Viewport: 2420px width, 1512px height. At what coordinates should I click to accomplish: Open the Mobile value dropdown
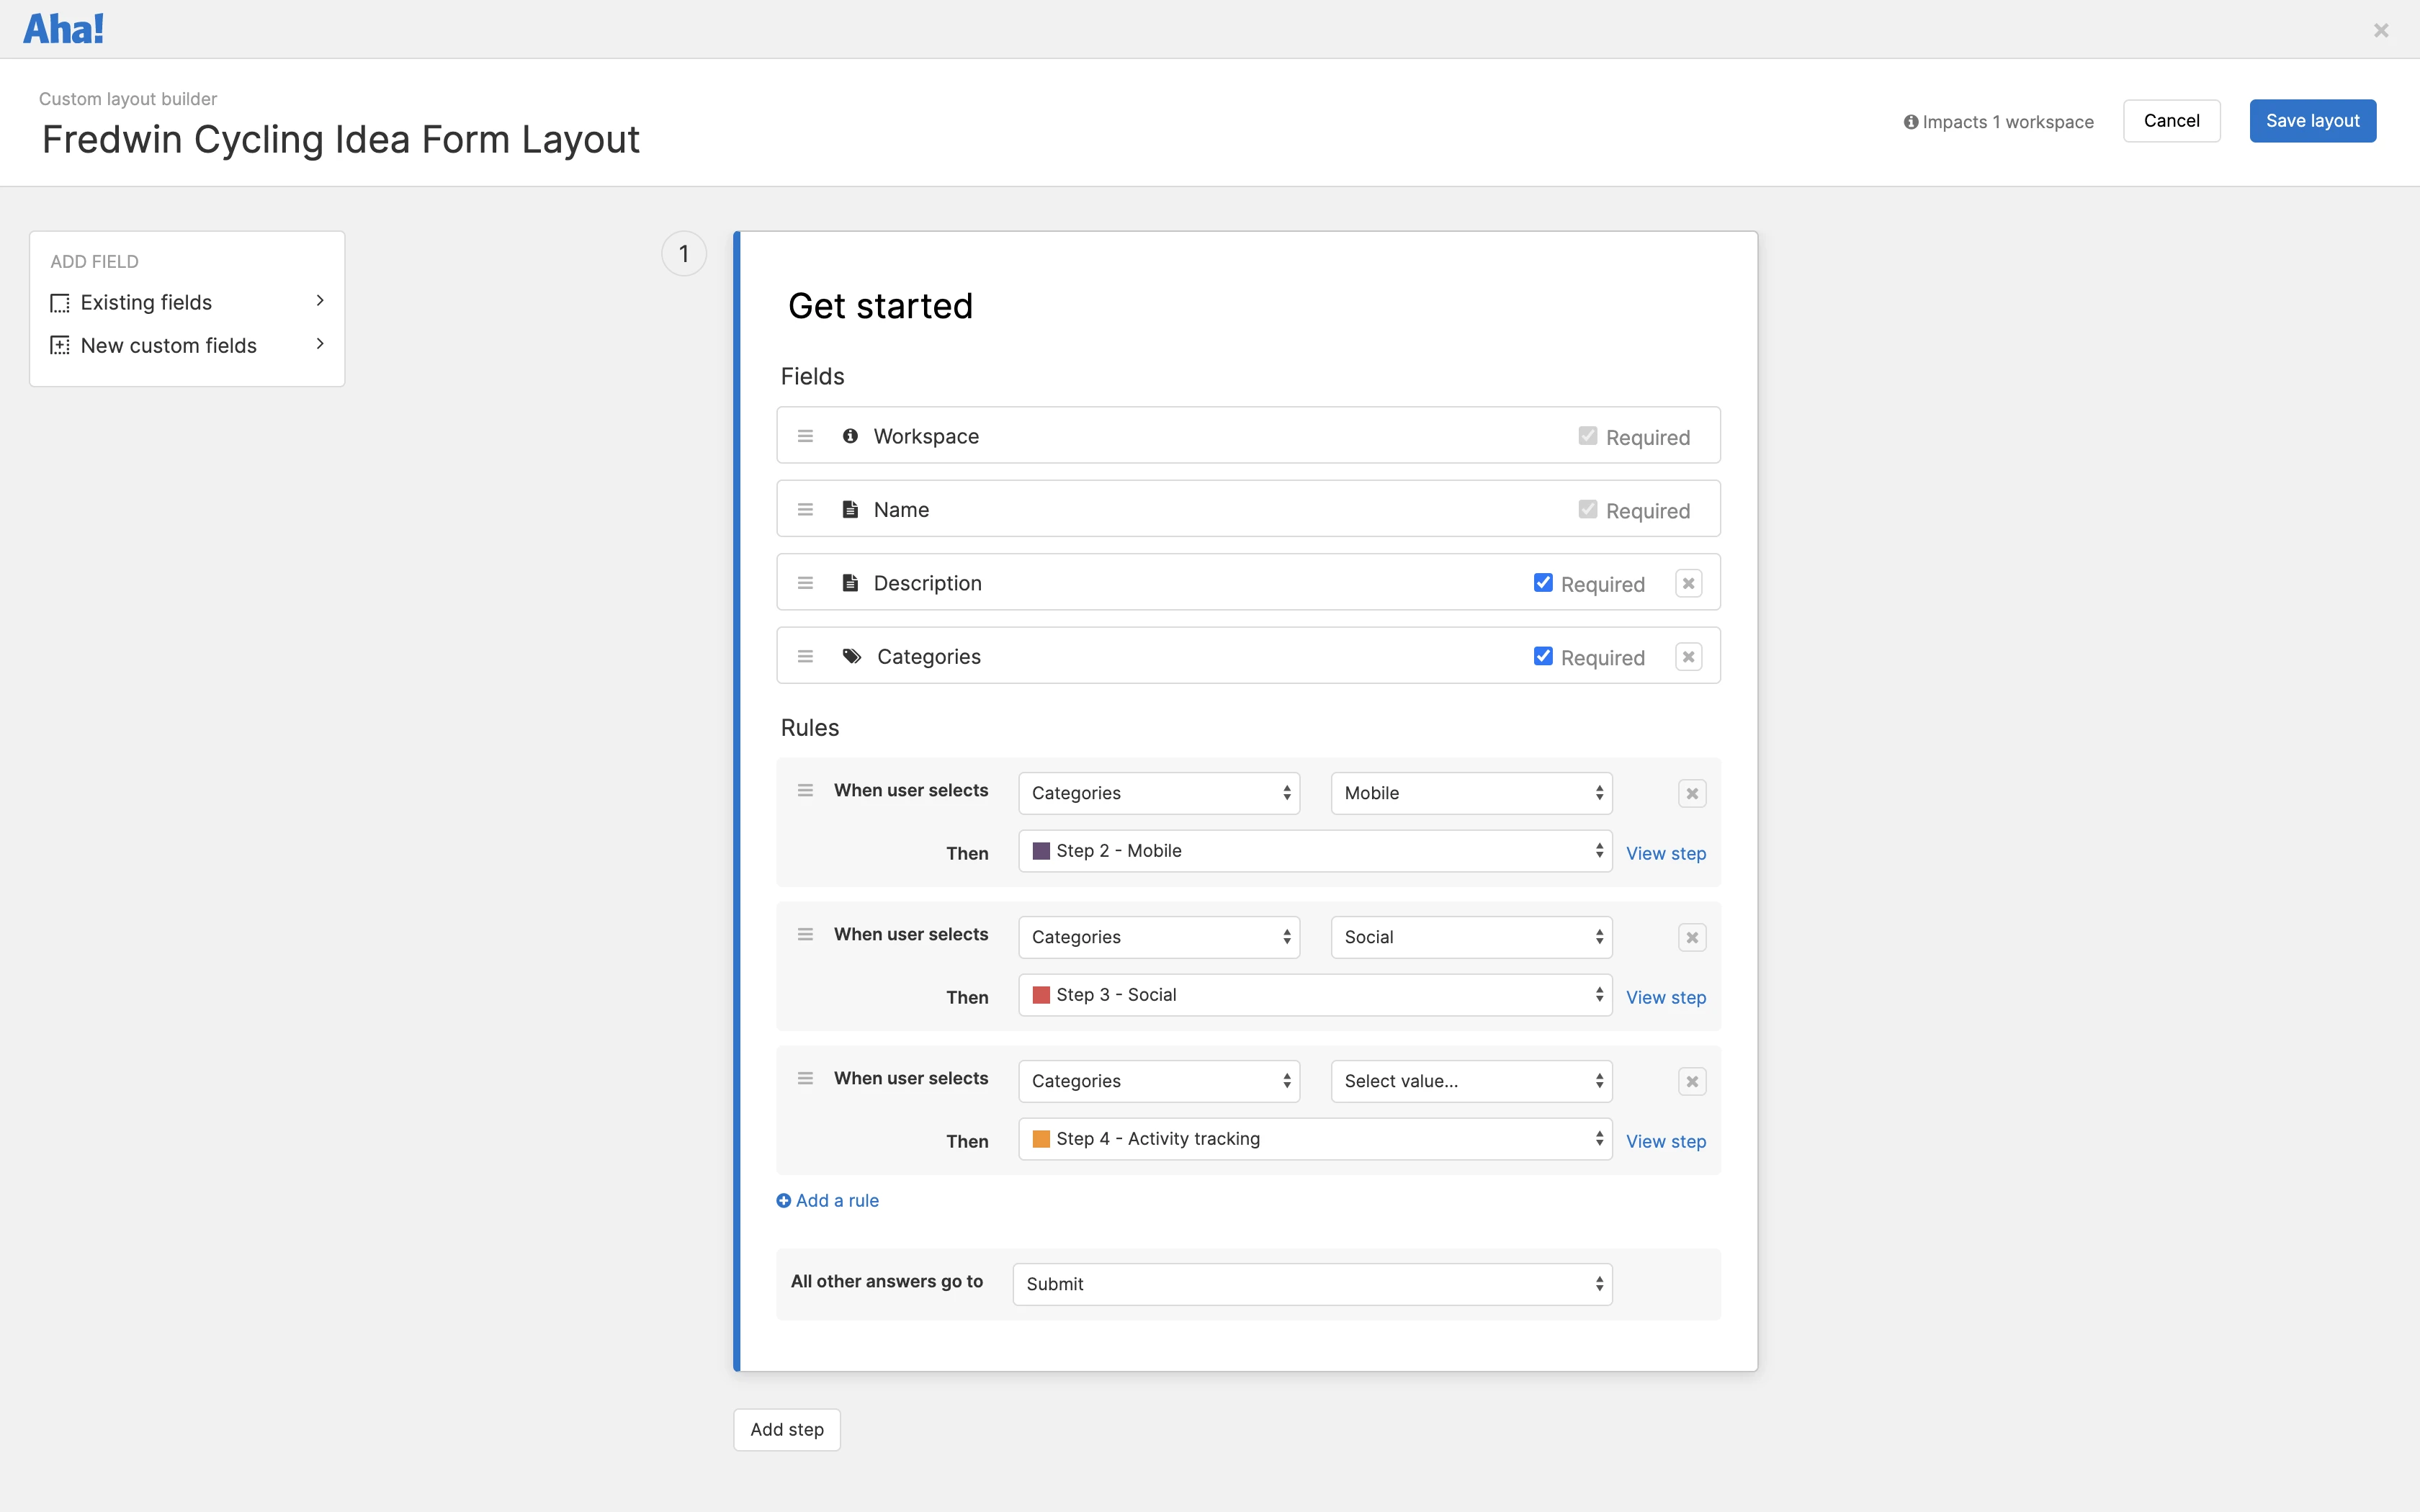click(1470, 793)
